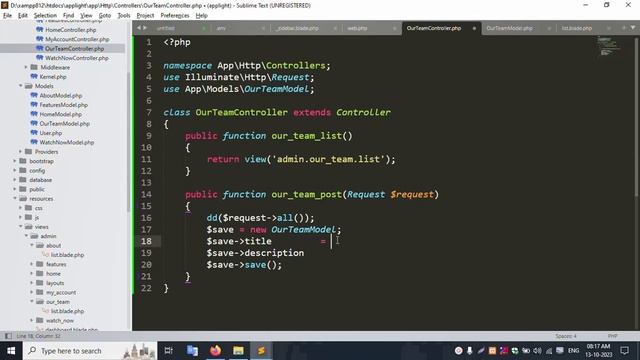
Task: Close the _sidebar.blade.php tab
Action: coord(335,28)
